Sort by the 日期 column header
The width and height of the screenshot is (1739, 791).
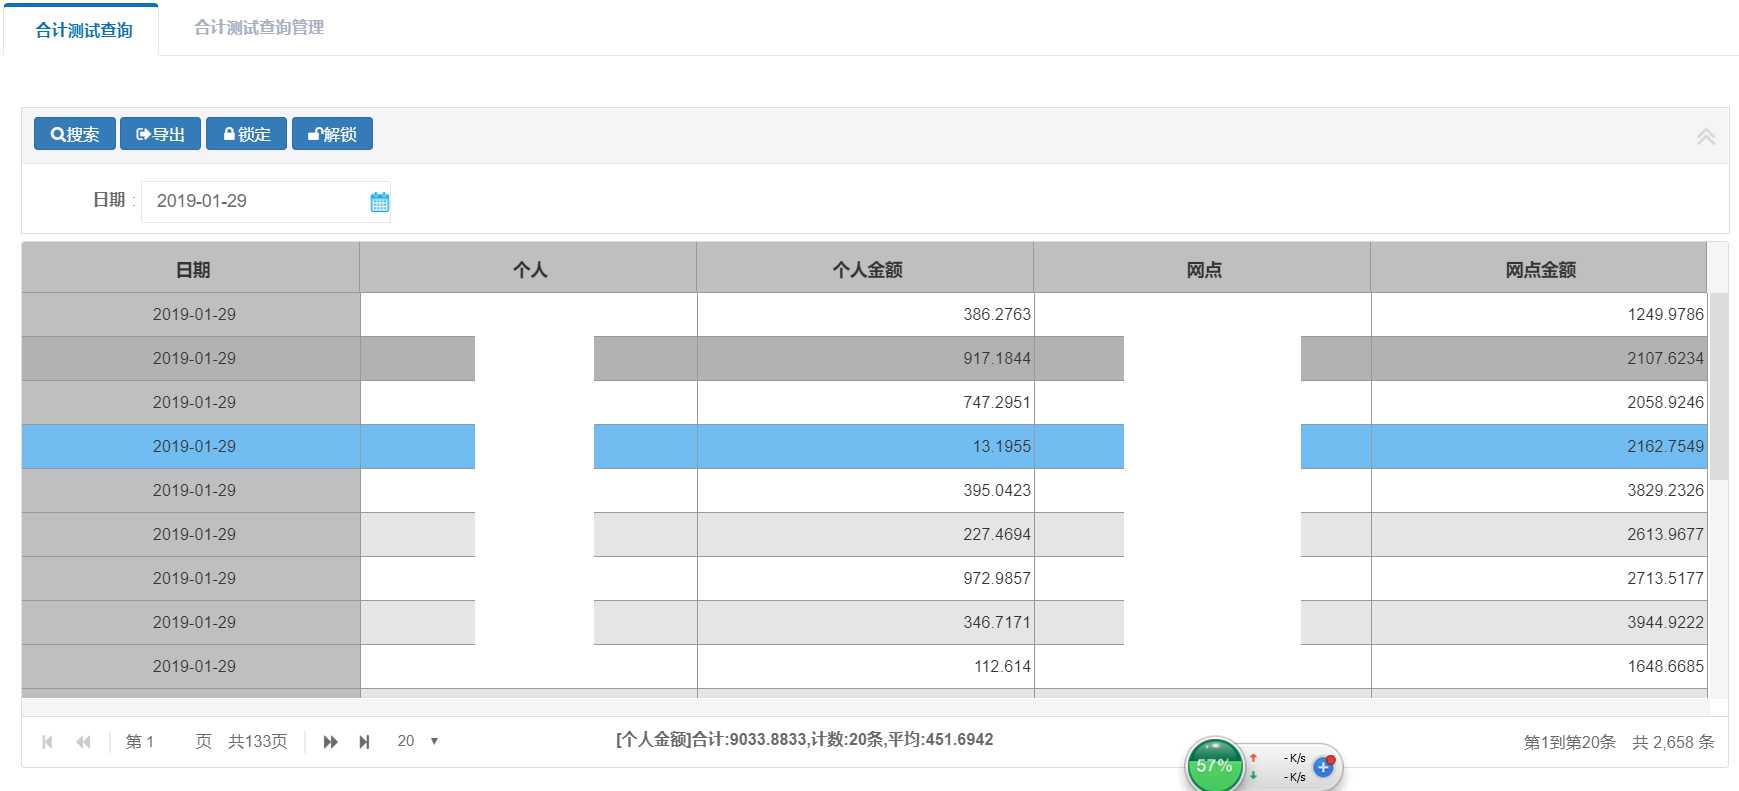(x=191, y=269)
